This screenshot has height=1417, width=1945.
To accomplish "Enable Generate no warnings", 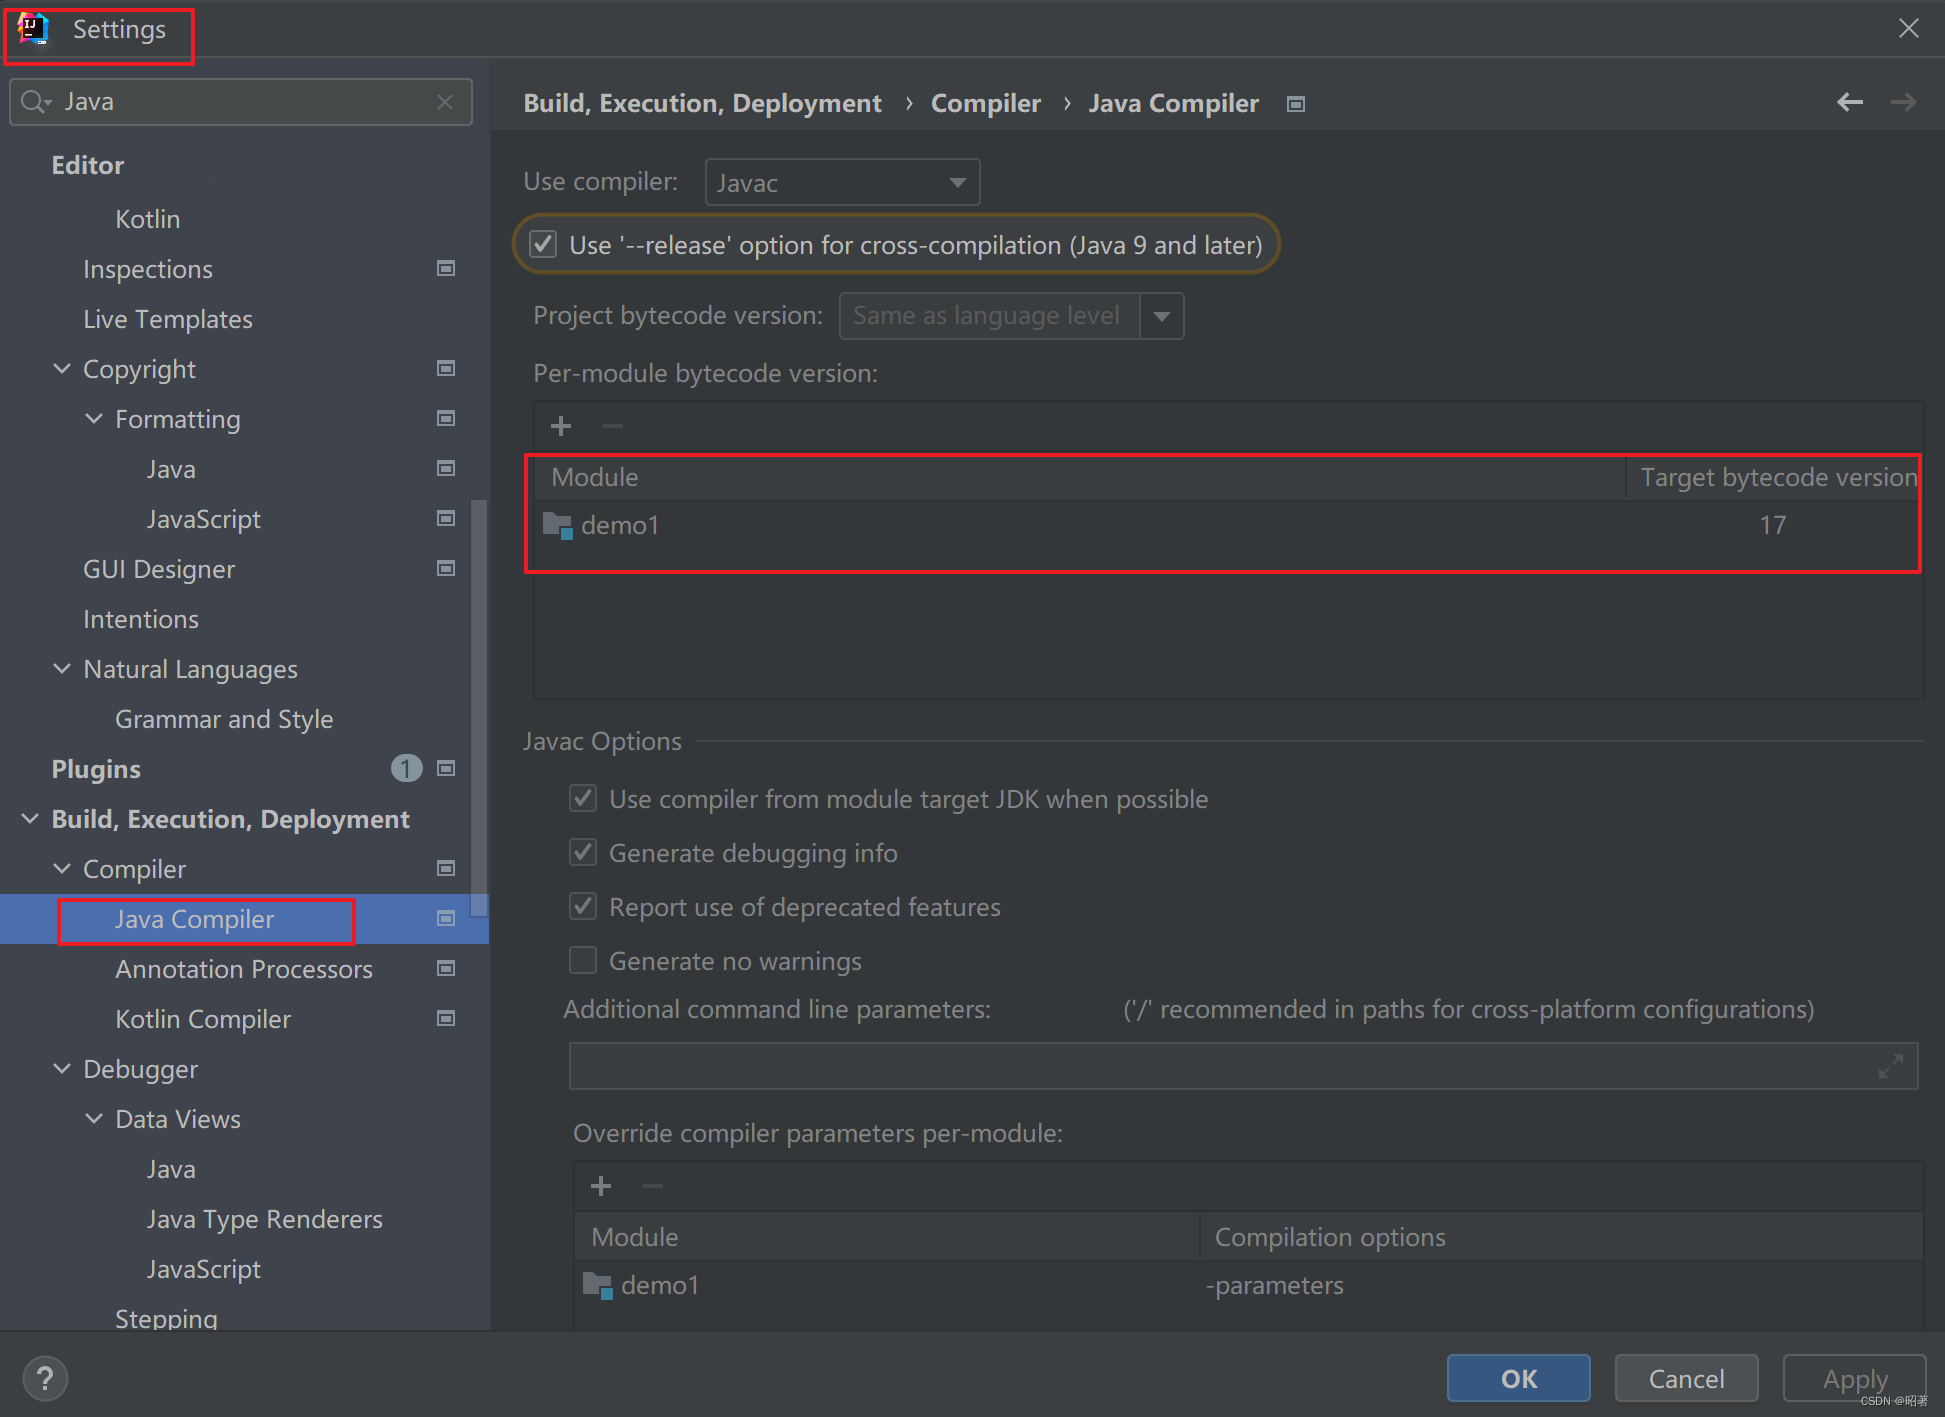I will [583, 961].
